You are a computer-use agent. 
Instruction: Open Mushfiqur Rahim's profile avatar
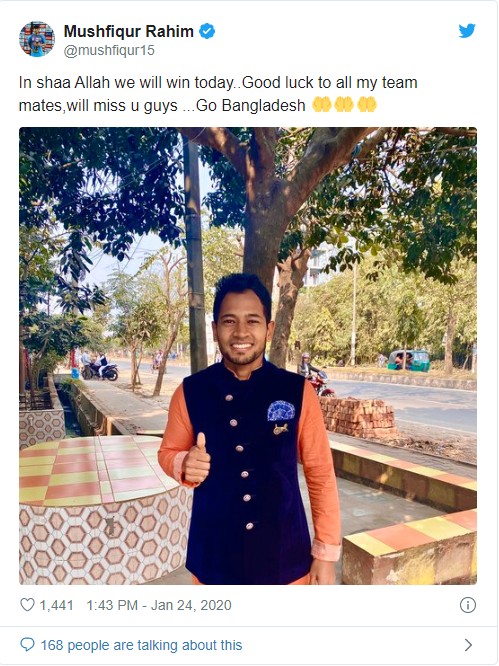click(x=37, y=39)
